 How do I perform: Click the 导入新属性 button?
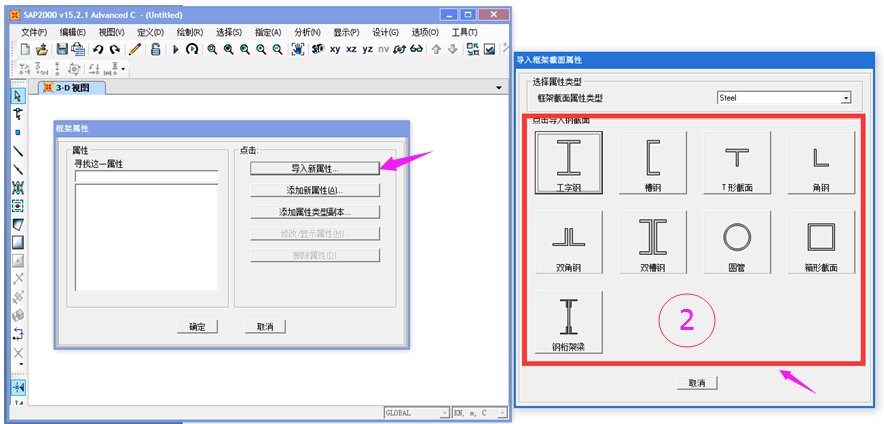click(314, 168)
